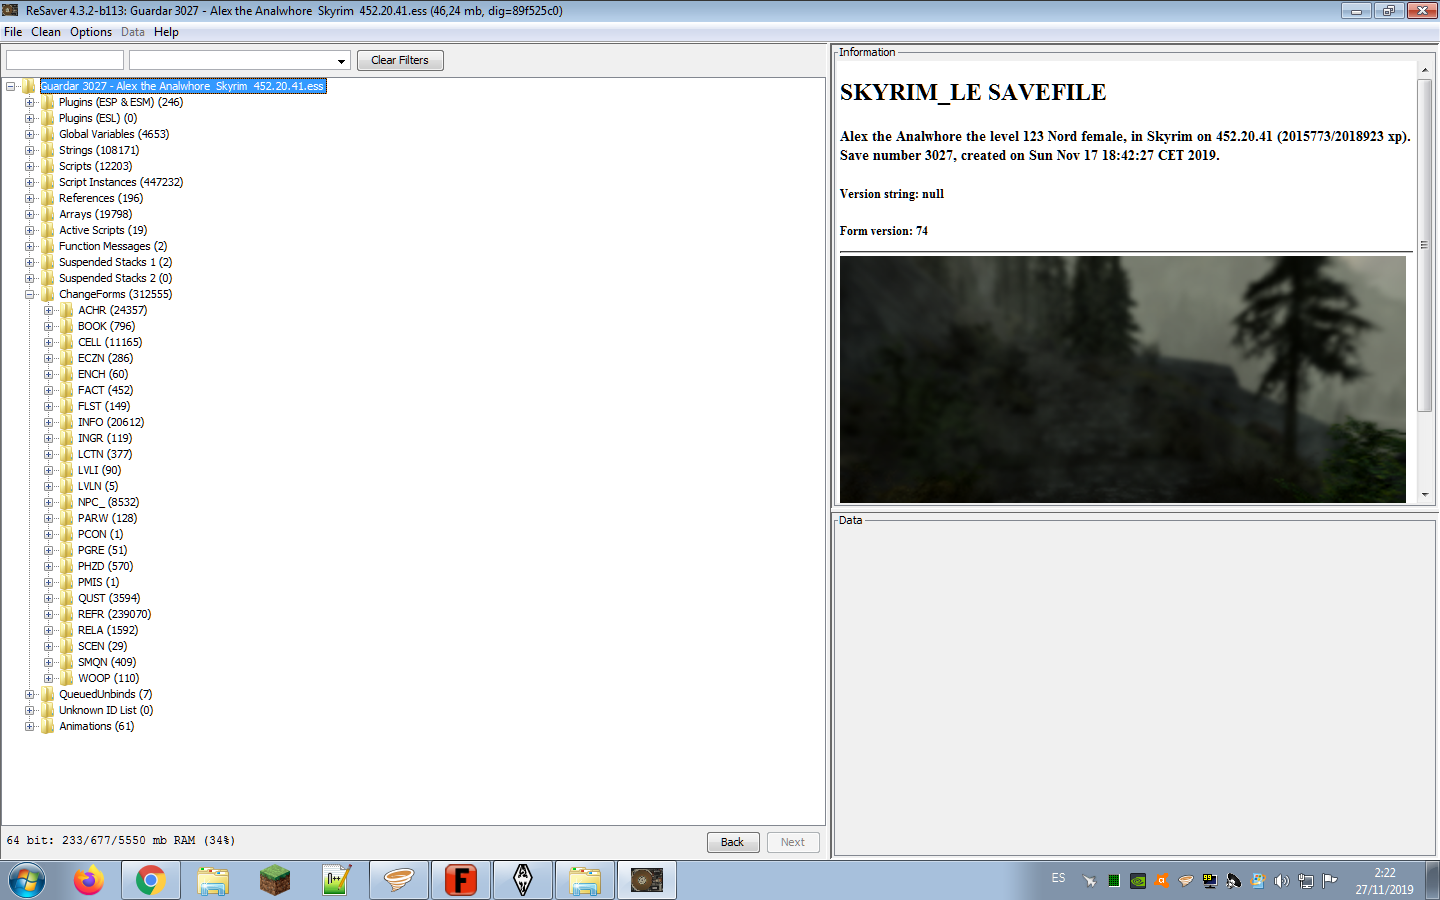1440x900 pixels.
Task: Select the "Suspended Stacks 2 (0)" row
Action: (x=115, y=278)
